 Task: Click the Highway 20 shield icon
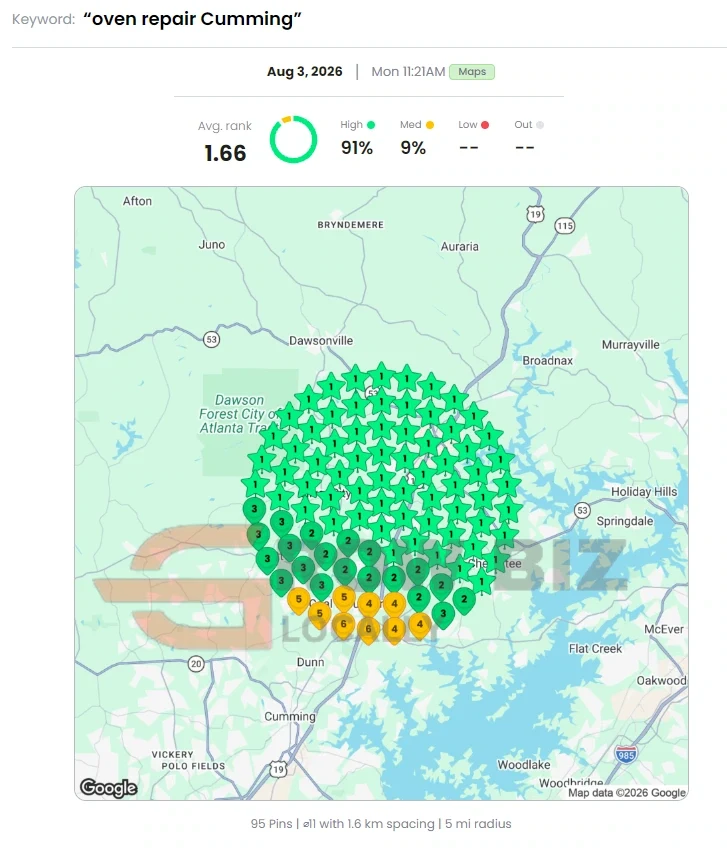pos(196,664)
